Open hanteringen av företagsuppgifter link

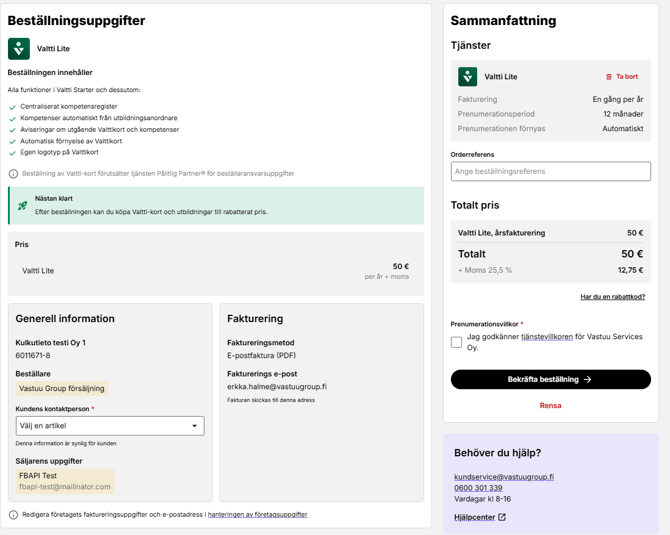point(257,514)
